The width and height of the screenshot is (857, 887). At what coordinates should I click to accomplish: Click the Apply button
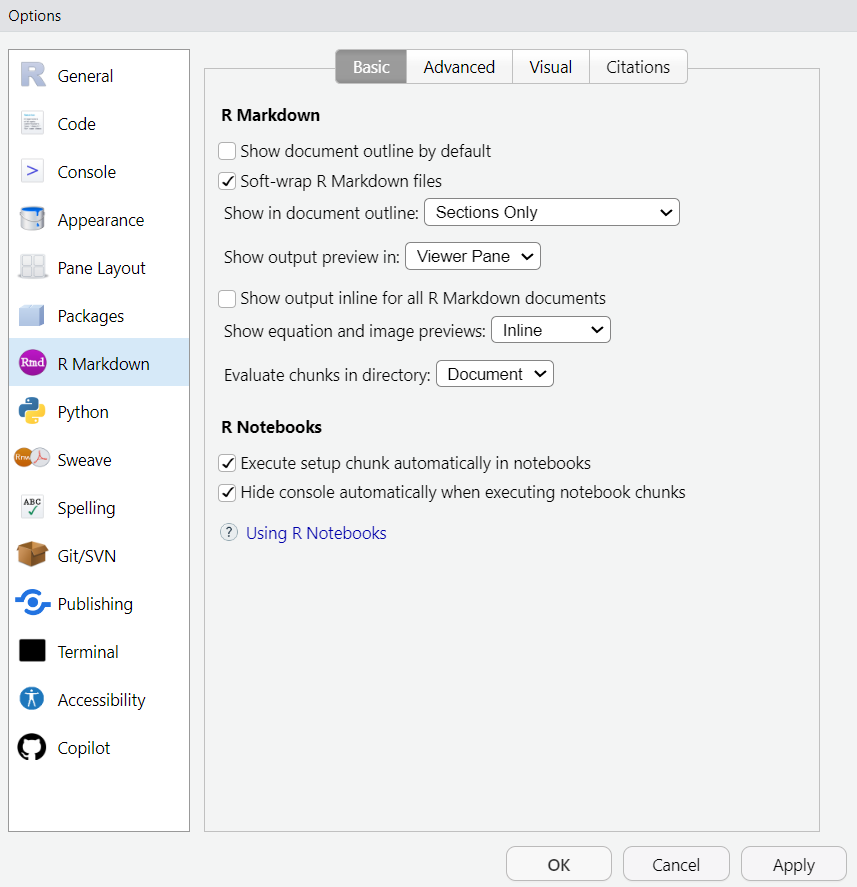coord(793,865)
